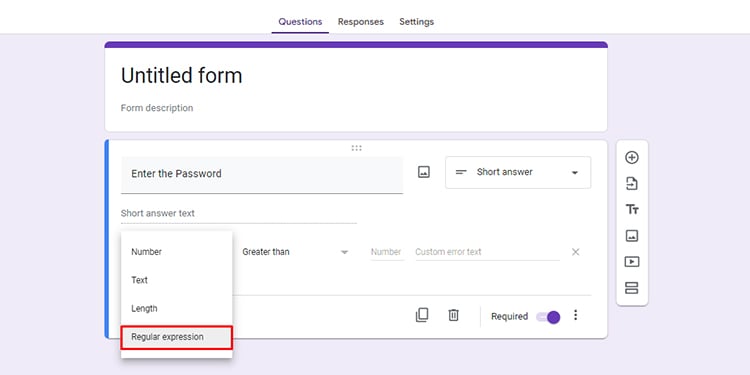Click the Add section icon
Screen dimensions: 750x375
point(632,288)
